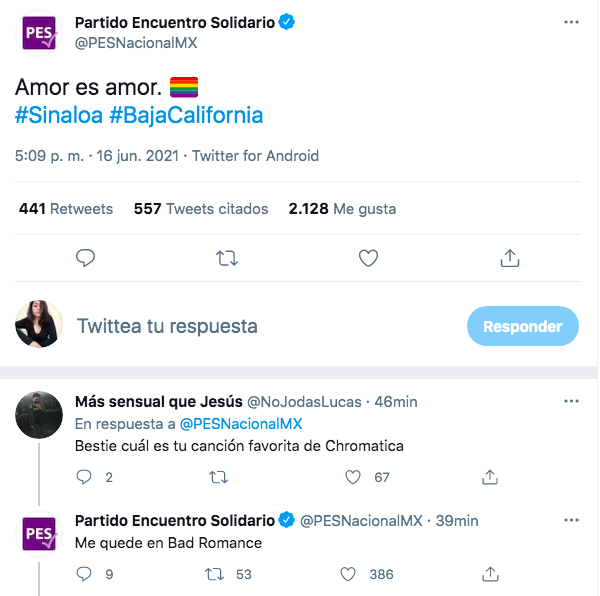
Task: Open more options for the main tweet
Action: 571,23
